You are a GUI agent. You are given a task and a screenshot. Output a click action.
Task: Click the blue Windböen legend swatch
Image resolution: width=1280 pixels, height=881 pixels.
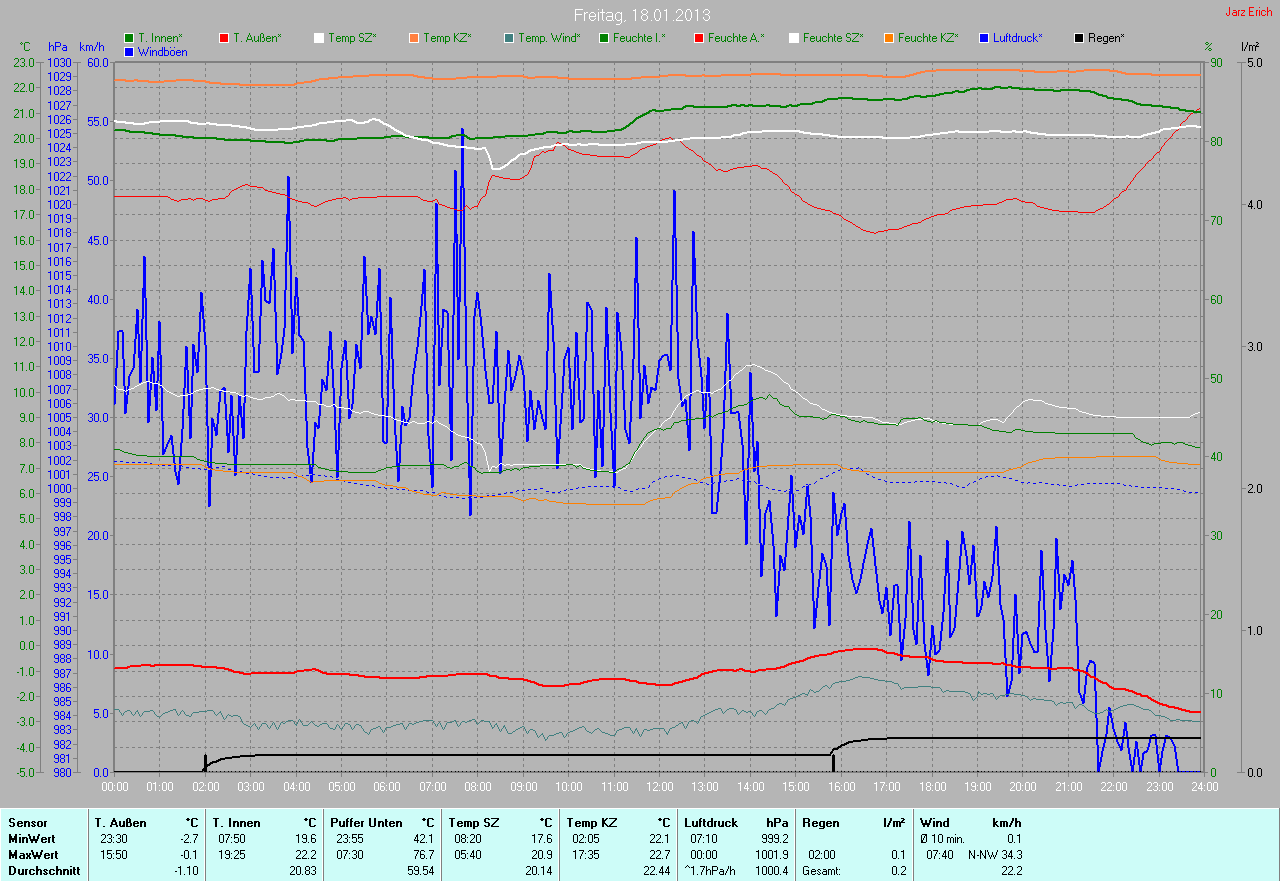pyautogui.click(x=129, y=51)
